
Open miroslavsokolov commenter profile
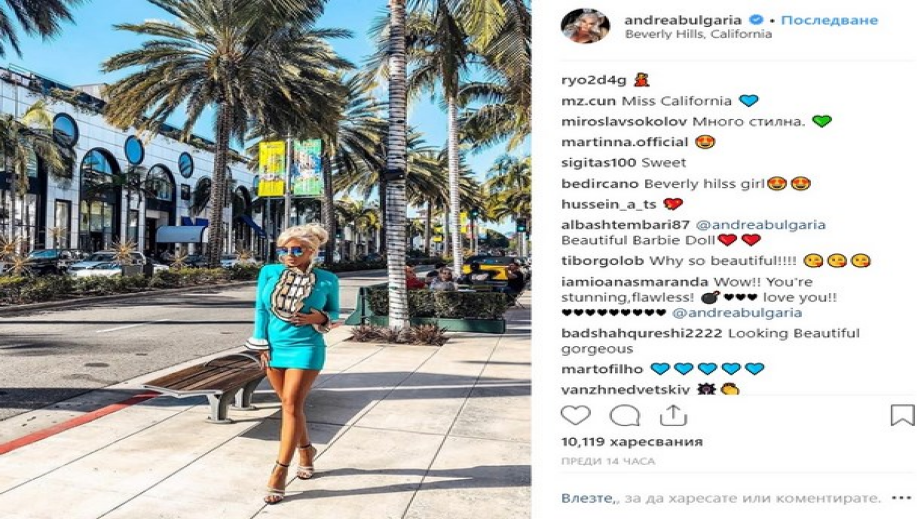624,122
